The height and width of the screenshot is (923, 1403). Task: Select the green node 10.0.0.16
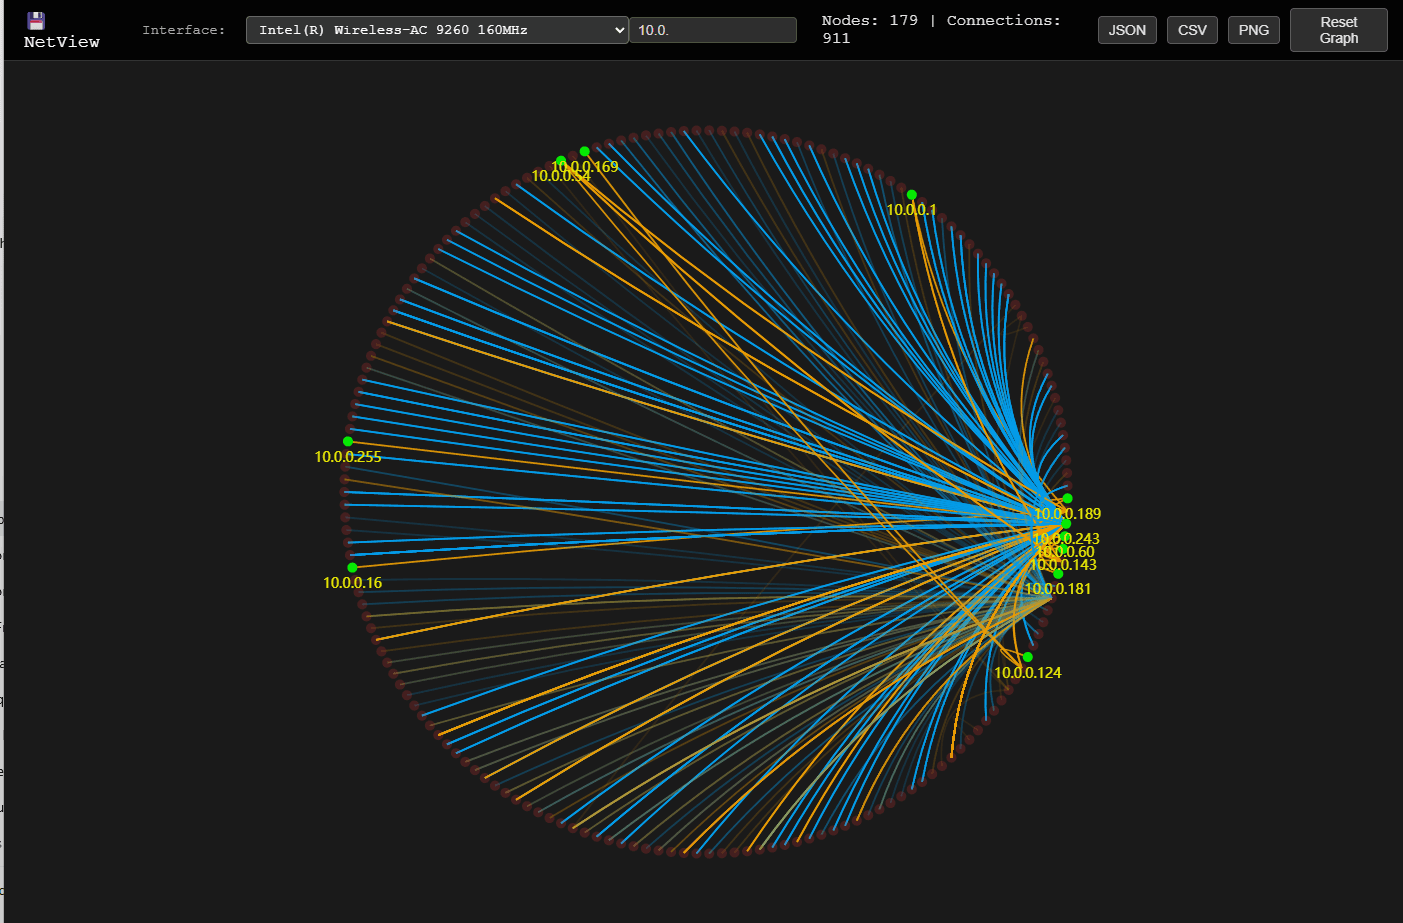(351, 568)
